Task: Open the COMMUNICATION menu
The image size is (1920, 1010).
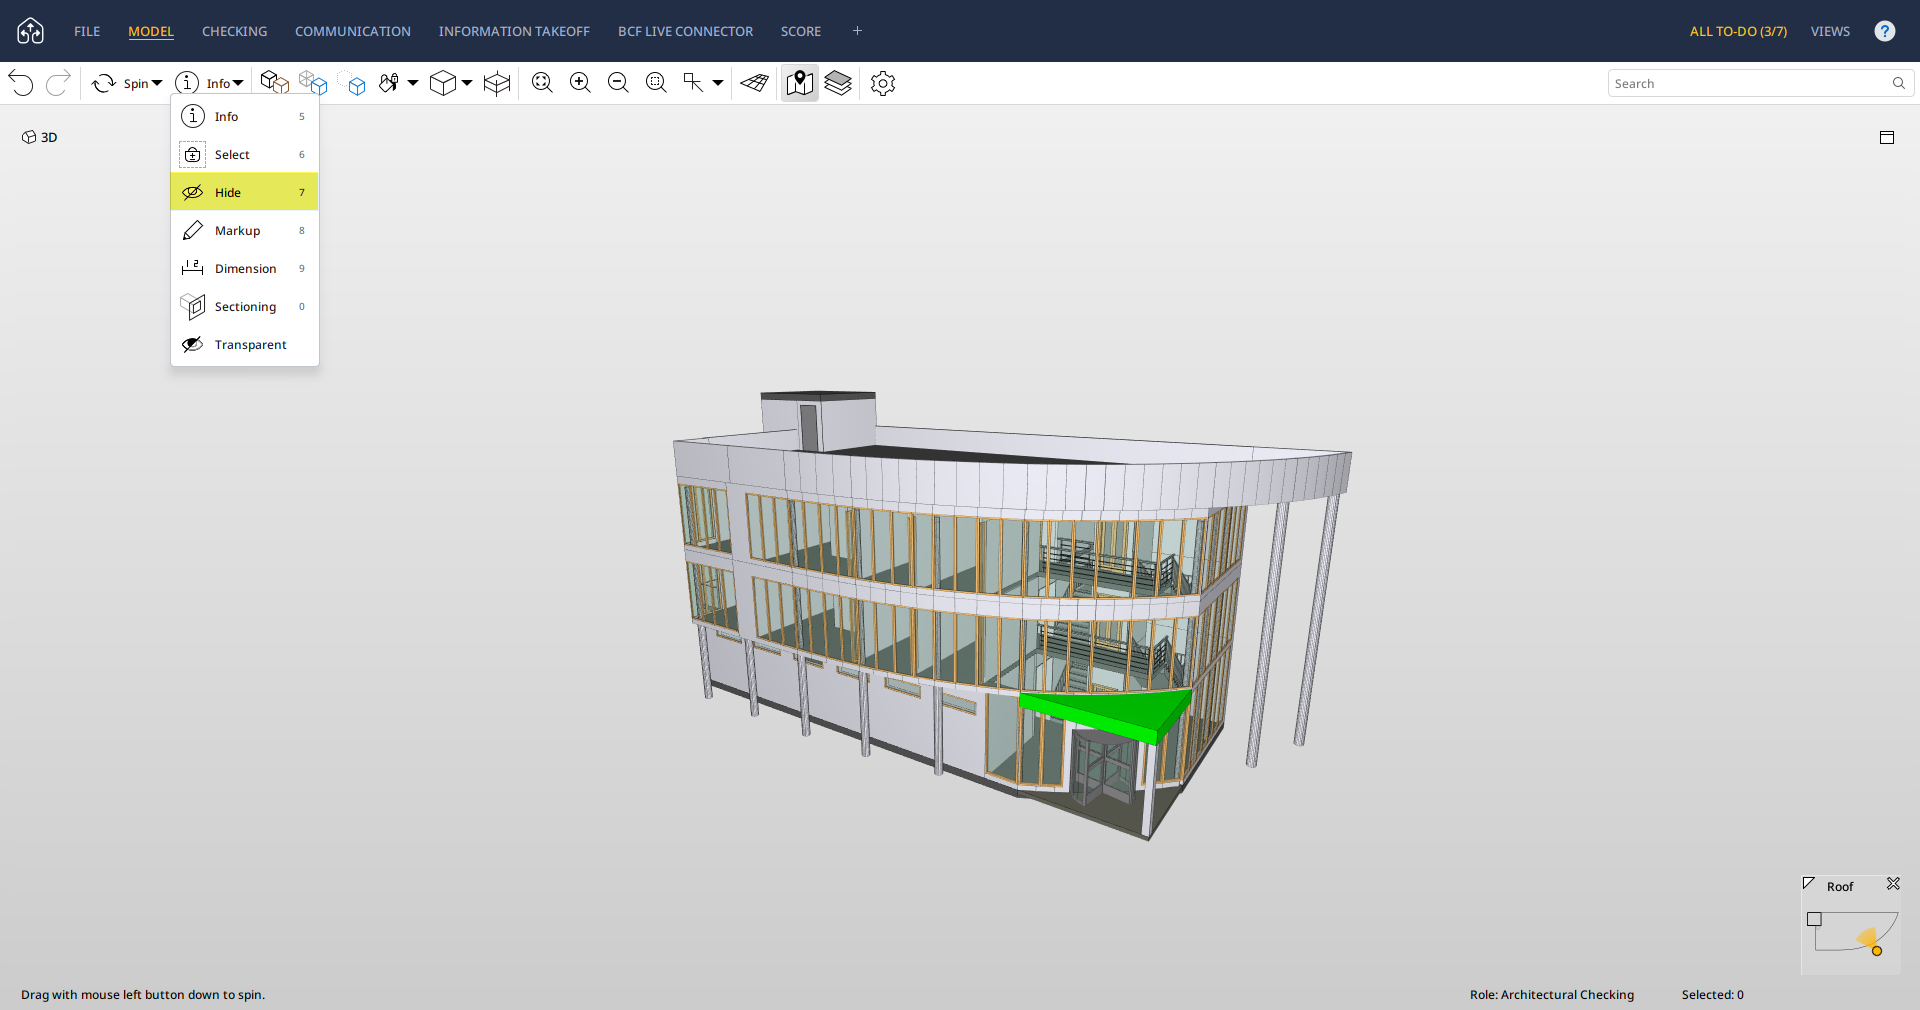Action: pos(352,31)
